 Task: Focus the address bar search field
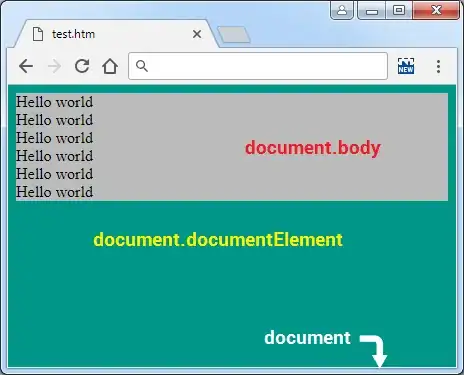tap(258, 66)
